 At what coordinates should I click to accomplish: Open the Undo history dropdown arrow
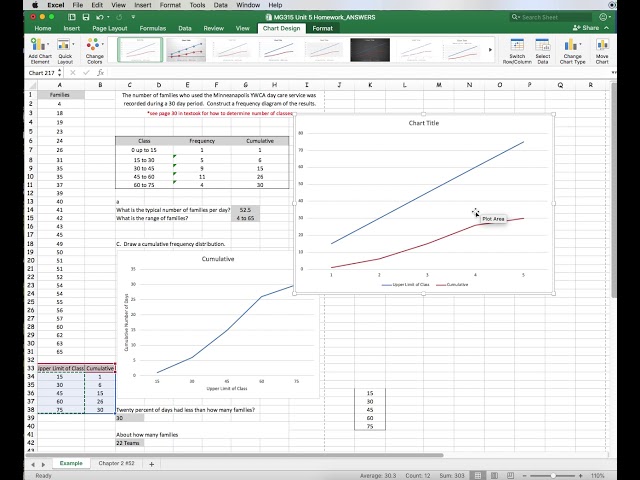coord(108,17)
